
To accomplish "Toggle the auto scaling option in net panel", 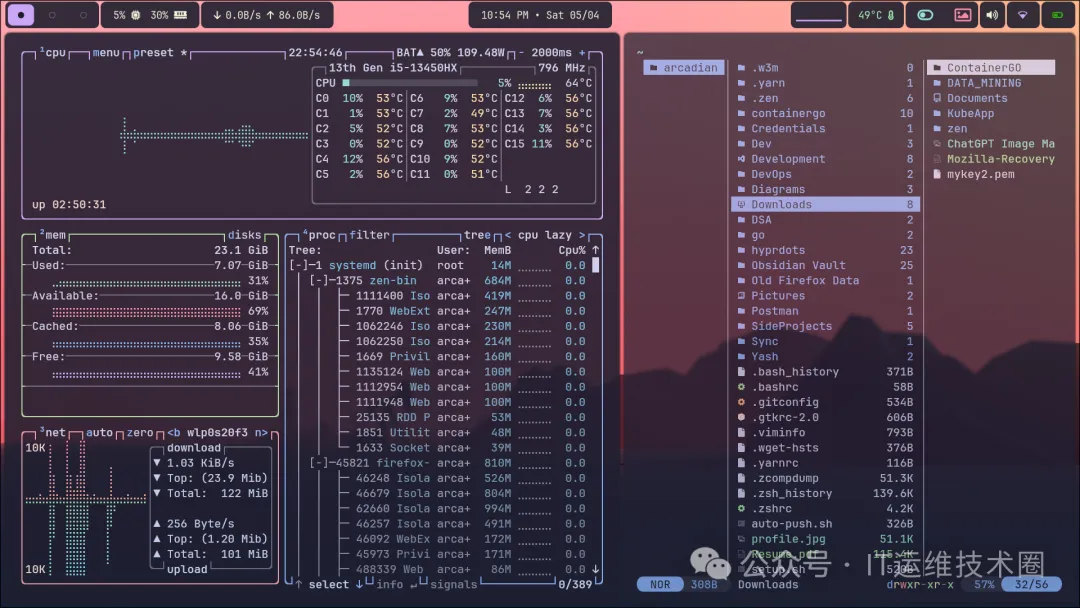I will (99, 433).
